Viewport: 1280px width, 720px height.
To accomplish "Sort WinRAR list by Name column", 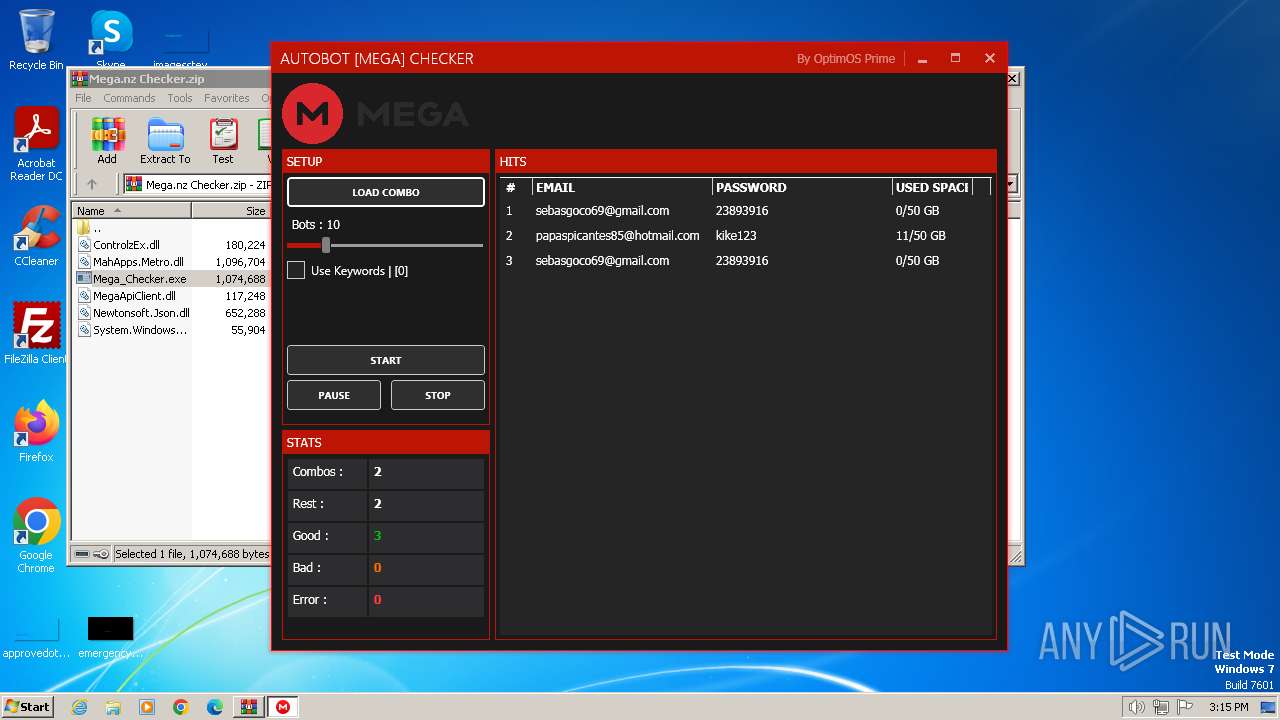I will 131,211.
